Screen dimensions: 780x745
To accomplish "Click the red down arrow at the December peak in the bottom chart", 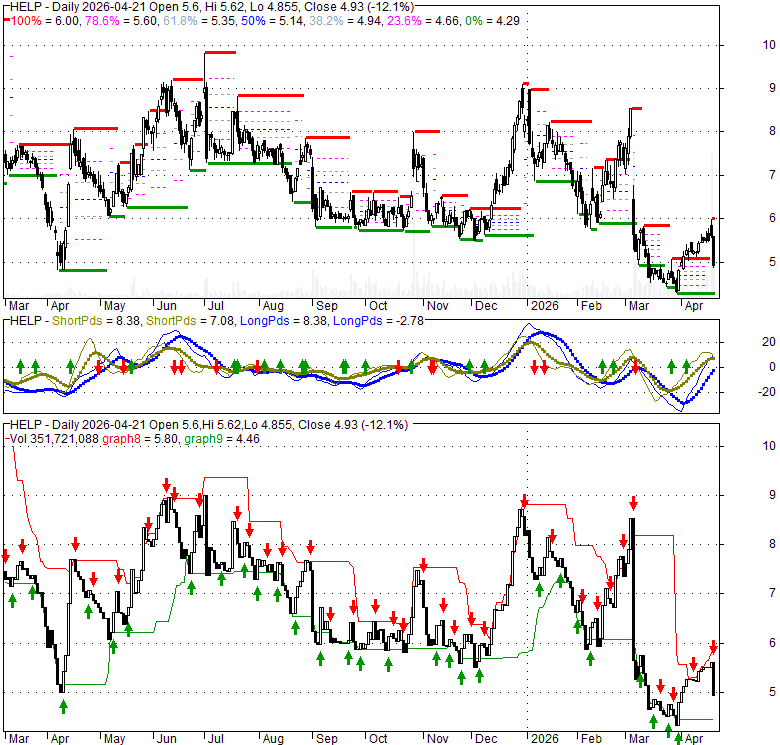I will click(523, 500).
